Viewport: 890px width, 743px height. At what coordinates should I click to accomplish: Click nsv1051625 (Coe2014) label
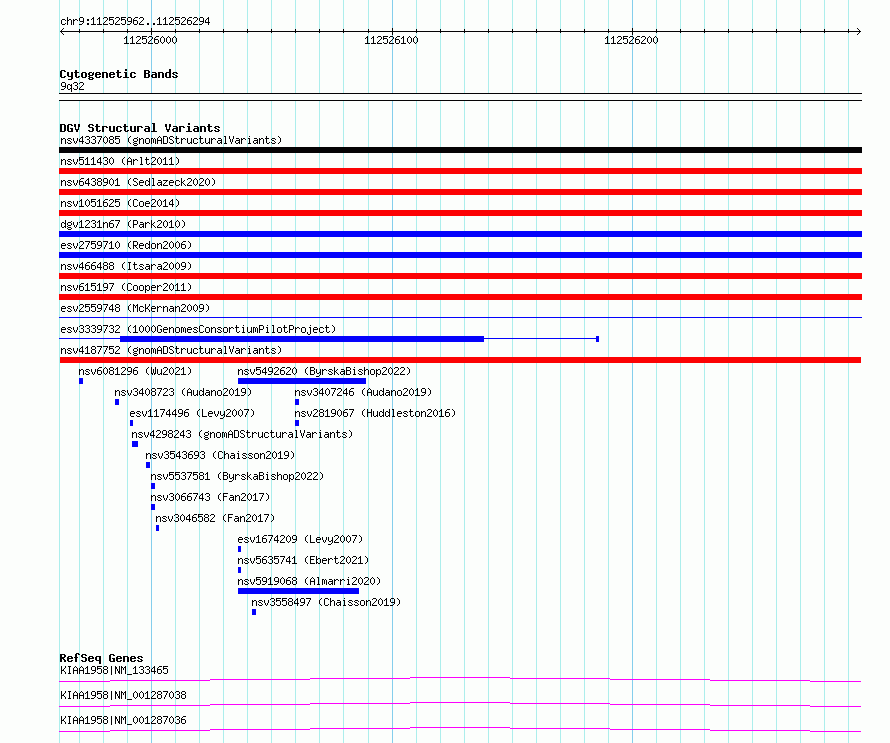[120, 203]
